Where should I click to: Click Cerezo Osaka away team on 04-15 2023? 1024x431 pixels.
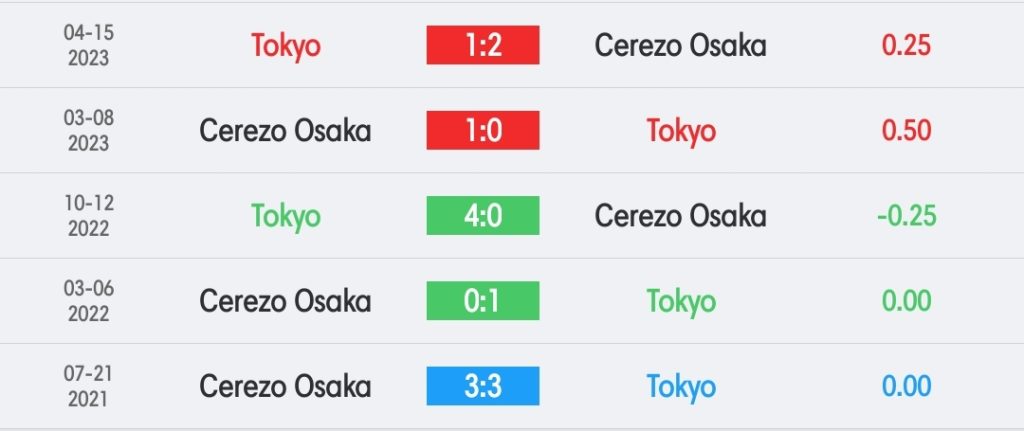coord(680,45)
